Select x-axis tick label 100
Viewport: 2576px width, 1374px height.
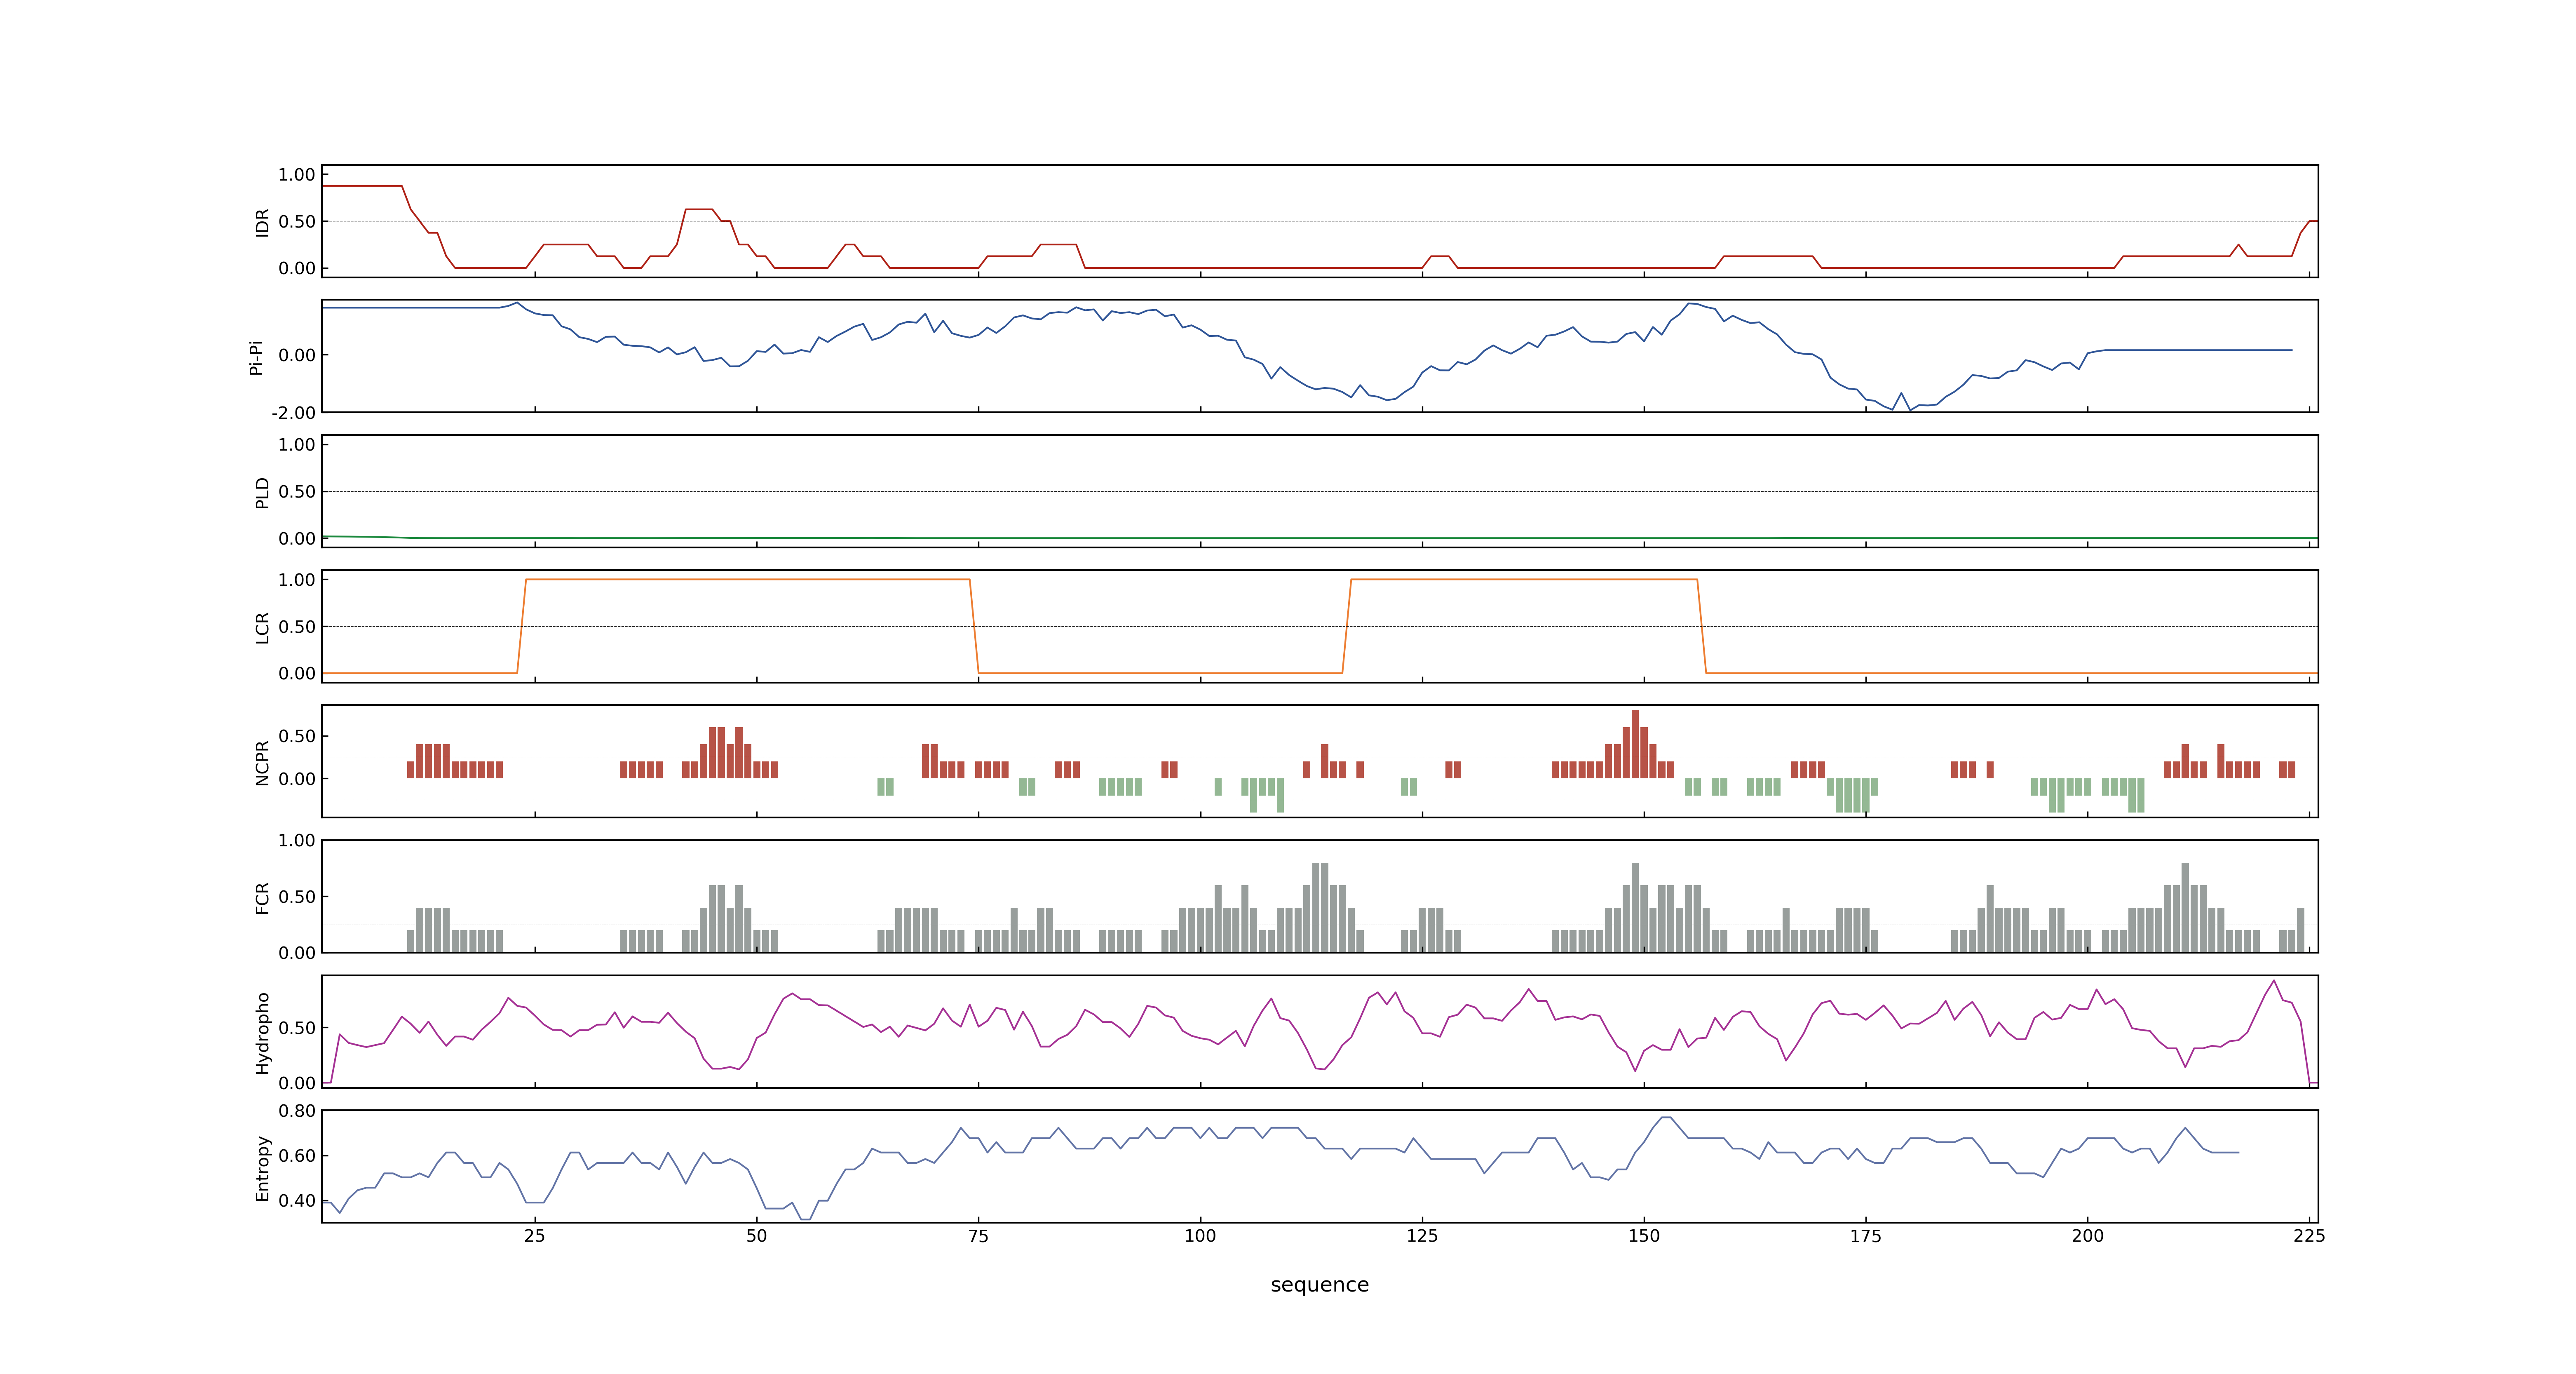click(x=1200, y=1236)
